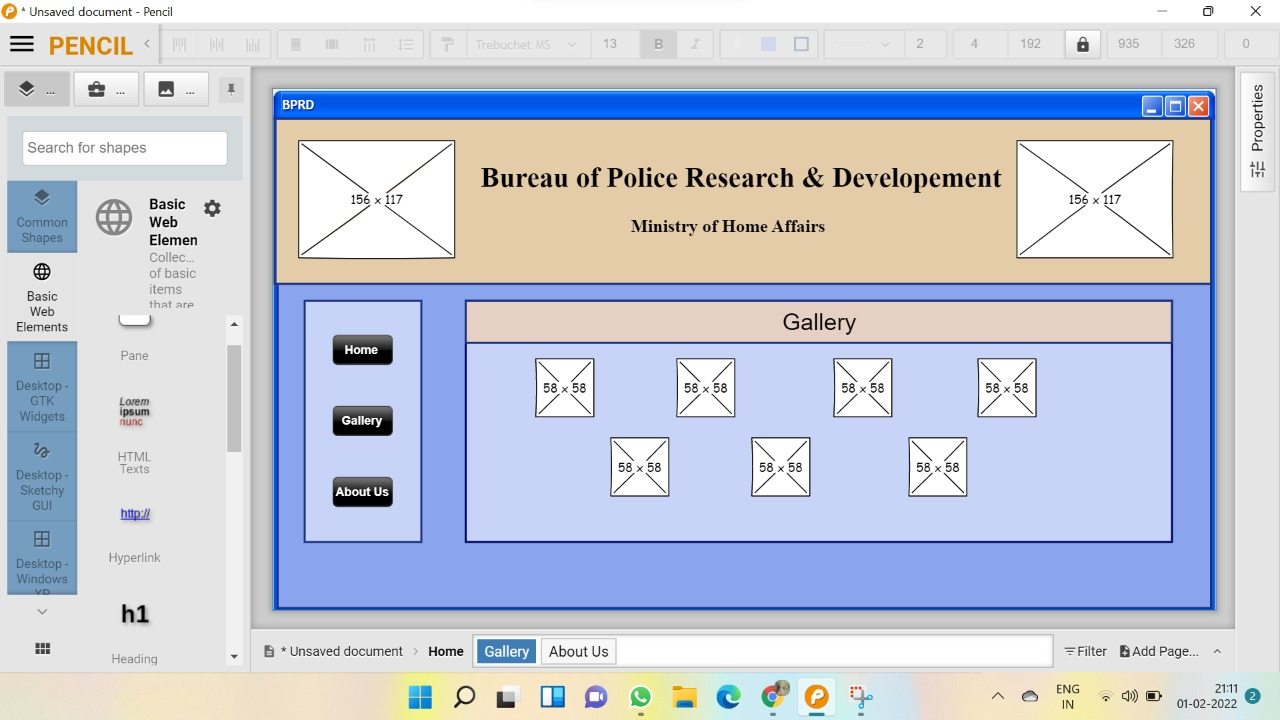Click the second align toolbar icon
Screen dimensions: 1280x720
click(x=216, y=44)
